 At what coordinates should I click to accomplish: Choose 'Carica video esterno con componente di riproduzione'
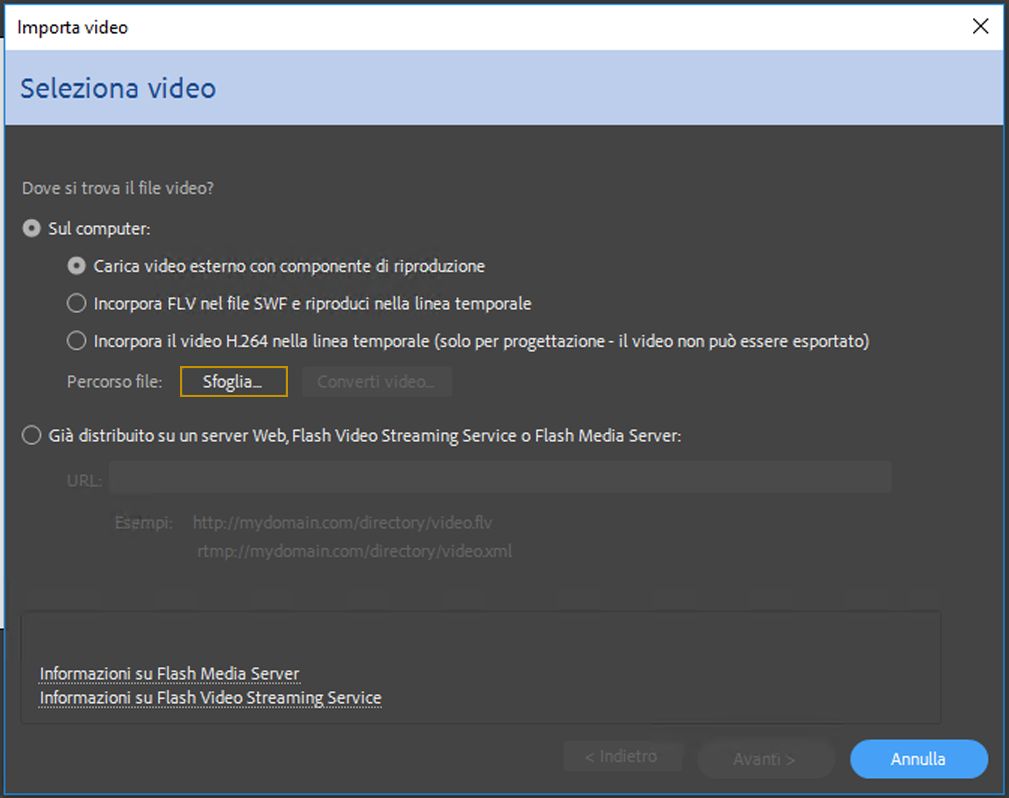coord(77,266)
